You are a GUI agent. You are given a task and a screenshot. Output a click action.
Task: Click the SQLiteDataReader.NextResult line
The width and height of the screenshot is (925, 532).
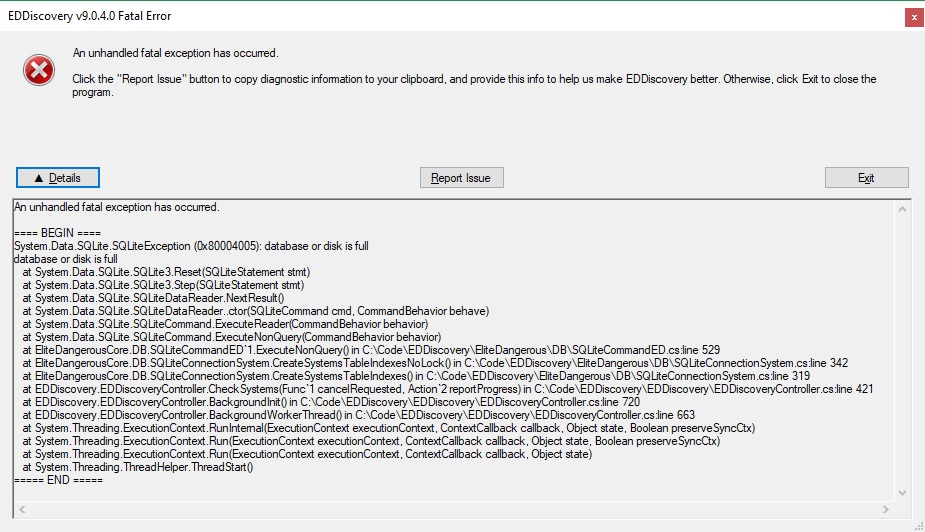pyautogui.click(x=153, y=298)
